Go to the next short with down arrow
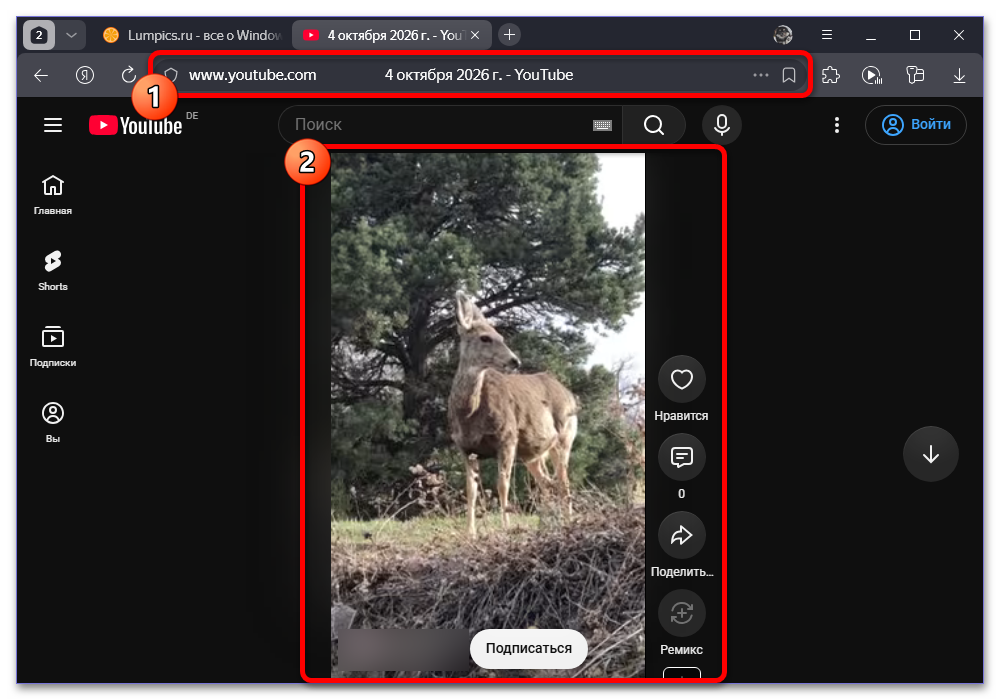This screenshot has height=700, width=1000. (930, 454)
